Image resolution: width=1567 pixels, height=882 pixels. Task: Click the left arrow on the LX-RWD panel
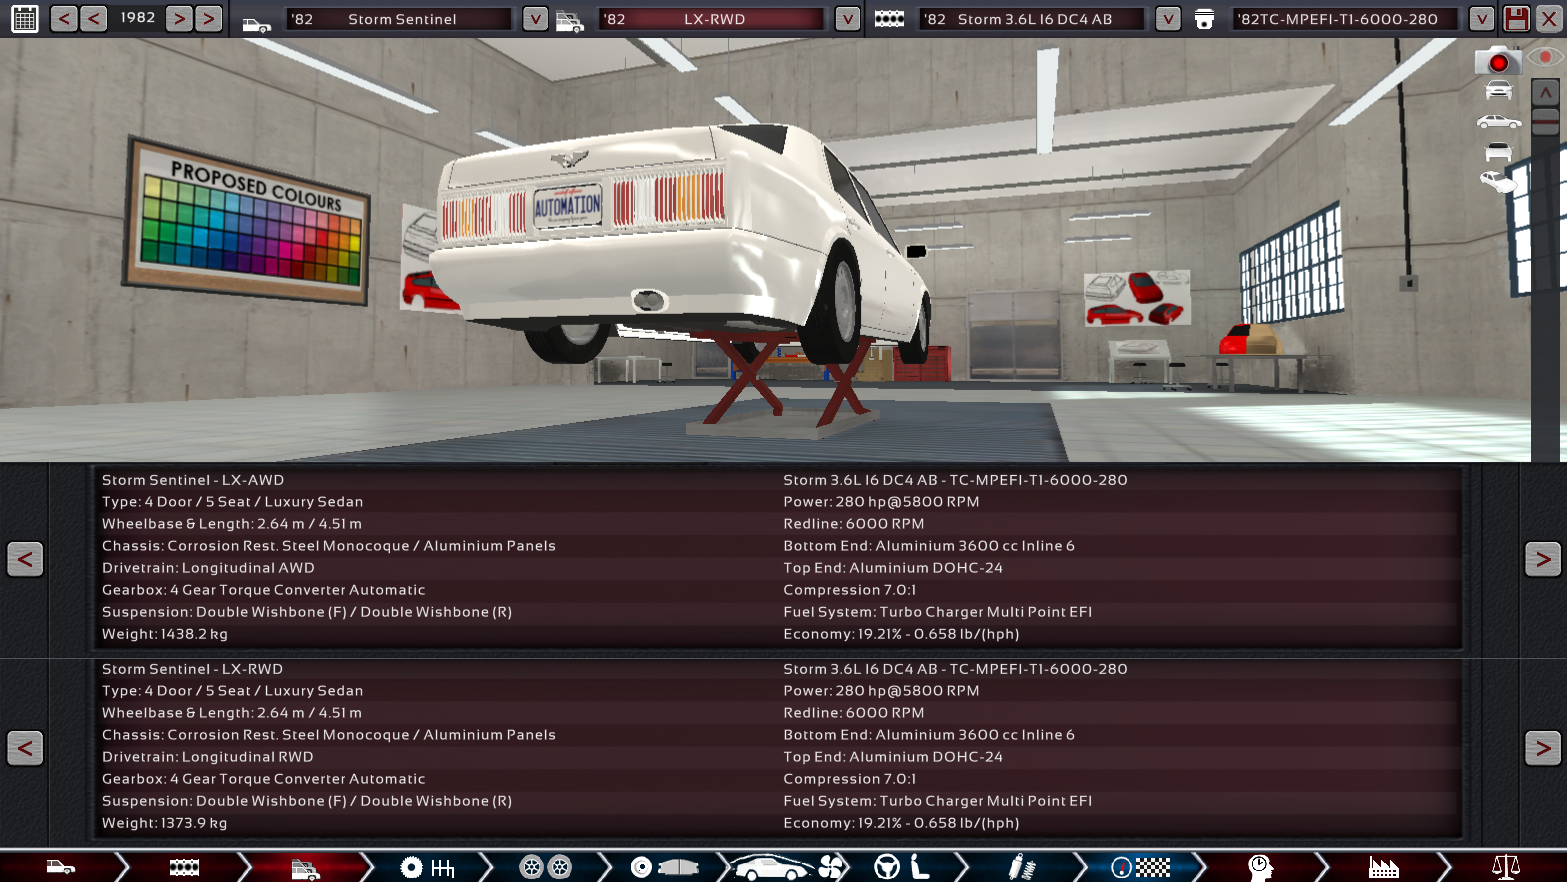coord(24,748)
